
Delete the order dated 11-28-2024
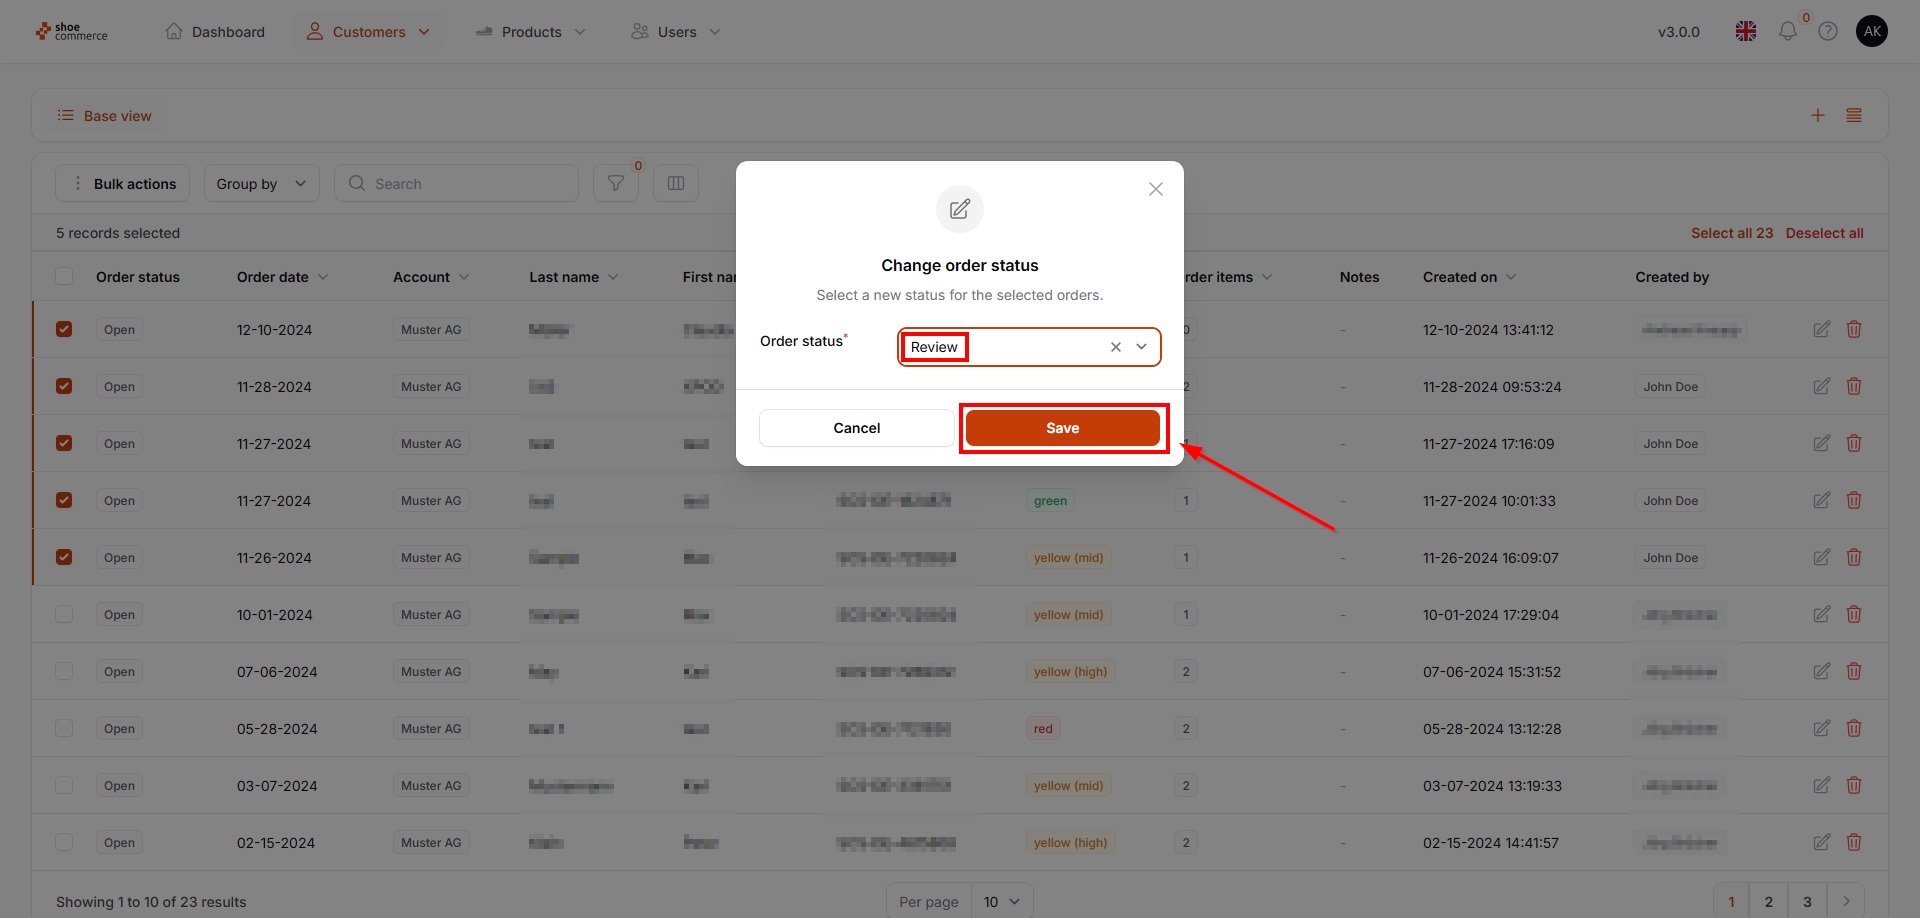click(x=1854, y=386)
